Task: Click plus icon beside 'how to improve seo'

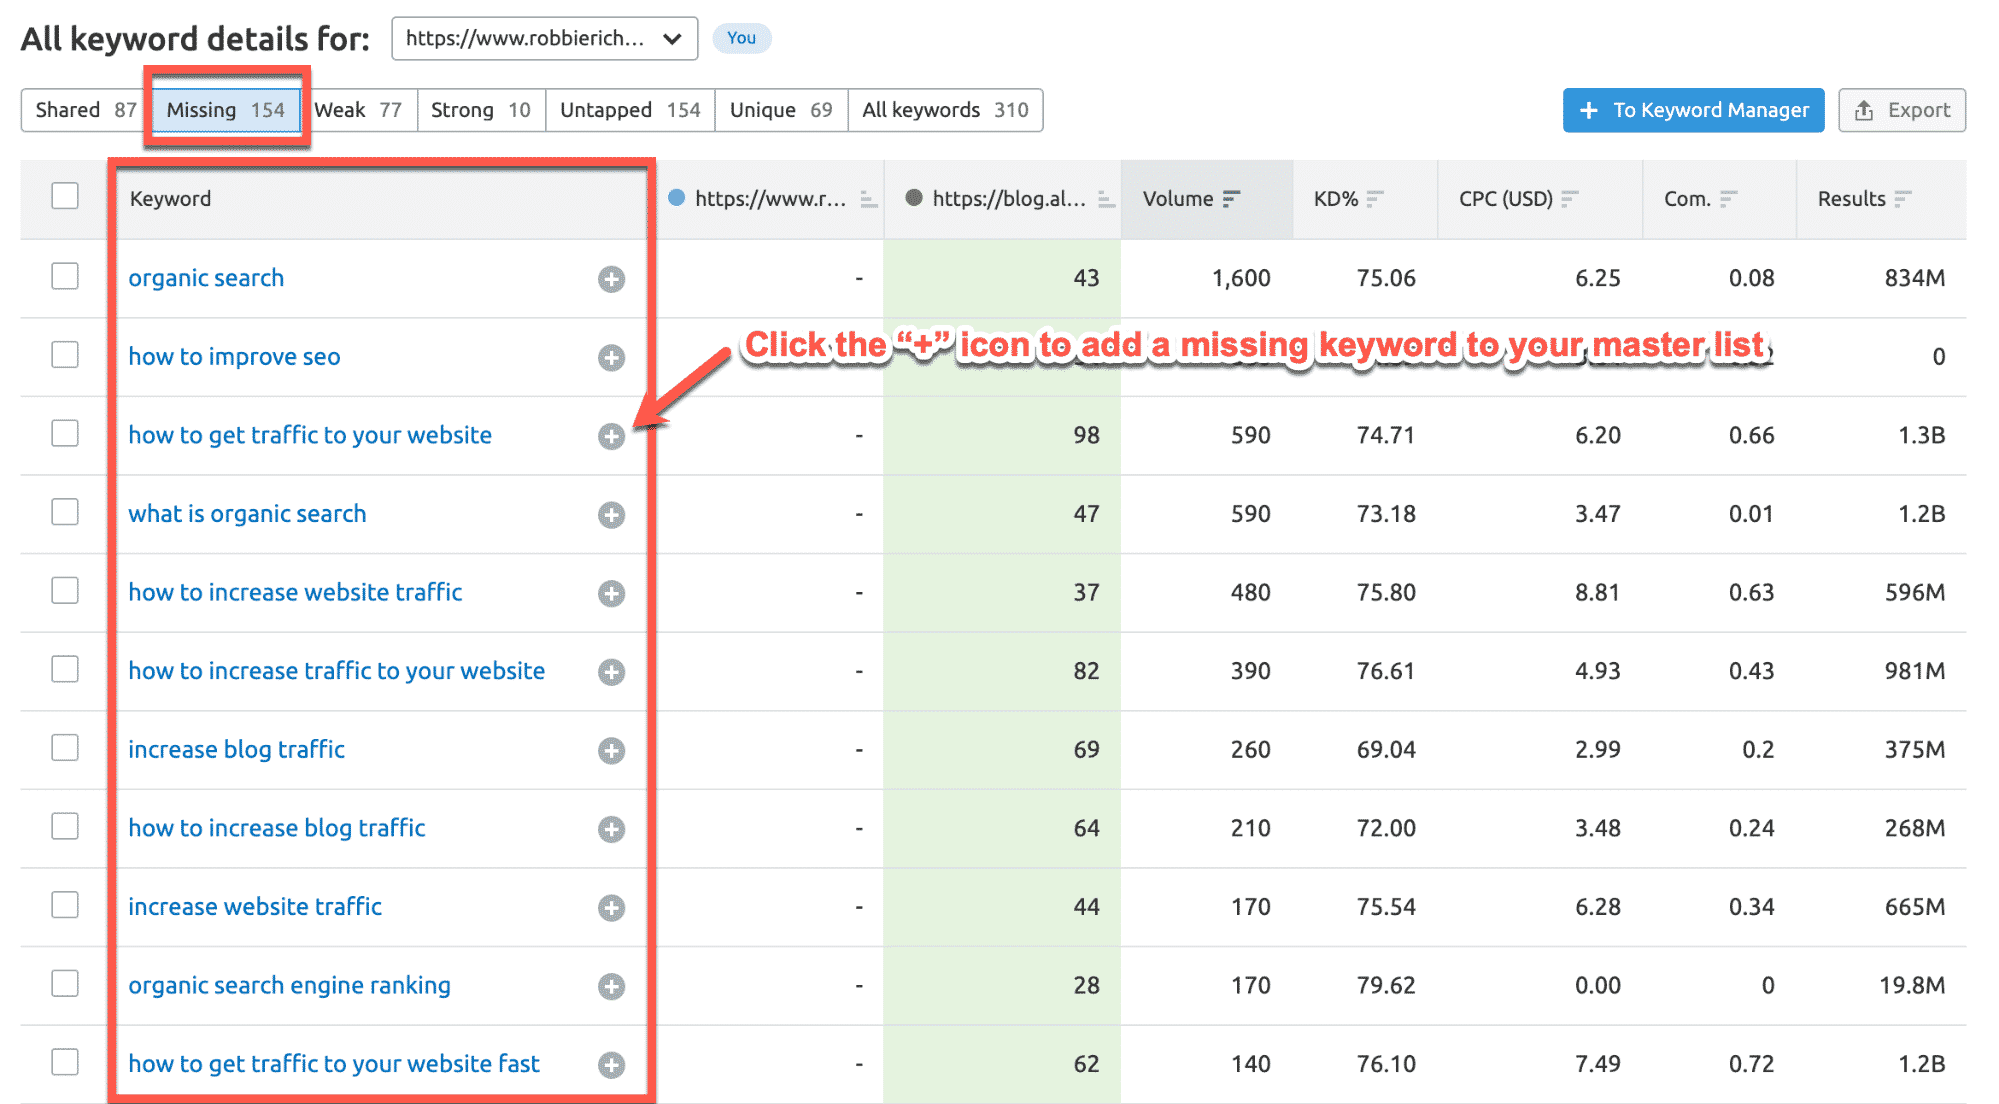Action: pyautogui.click(x=611, y=358)
